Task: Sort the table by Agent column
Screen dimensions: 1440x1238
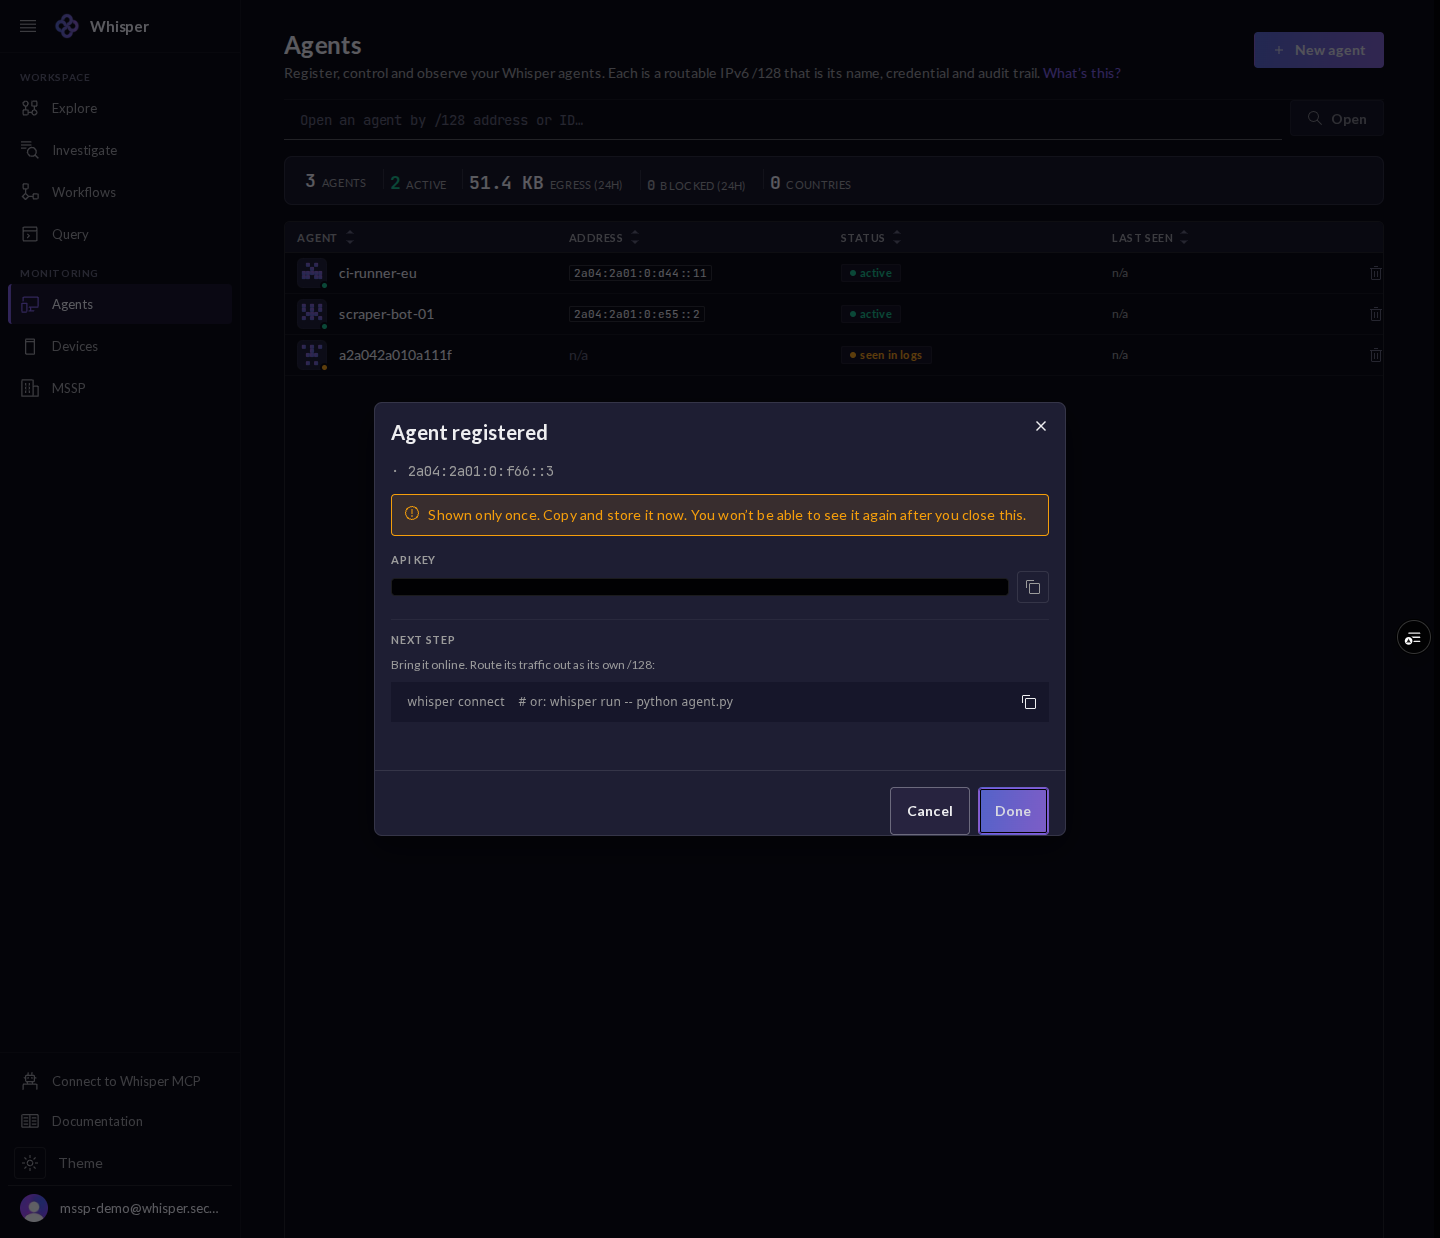Action: click(x=326, y=238)
